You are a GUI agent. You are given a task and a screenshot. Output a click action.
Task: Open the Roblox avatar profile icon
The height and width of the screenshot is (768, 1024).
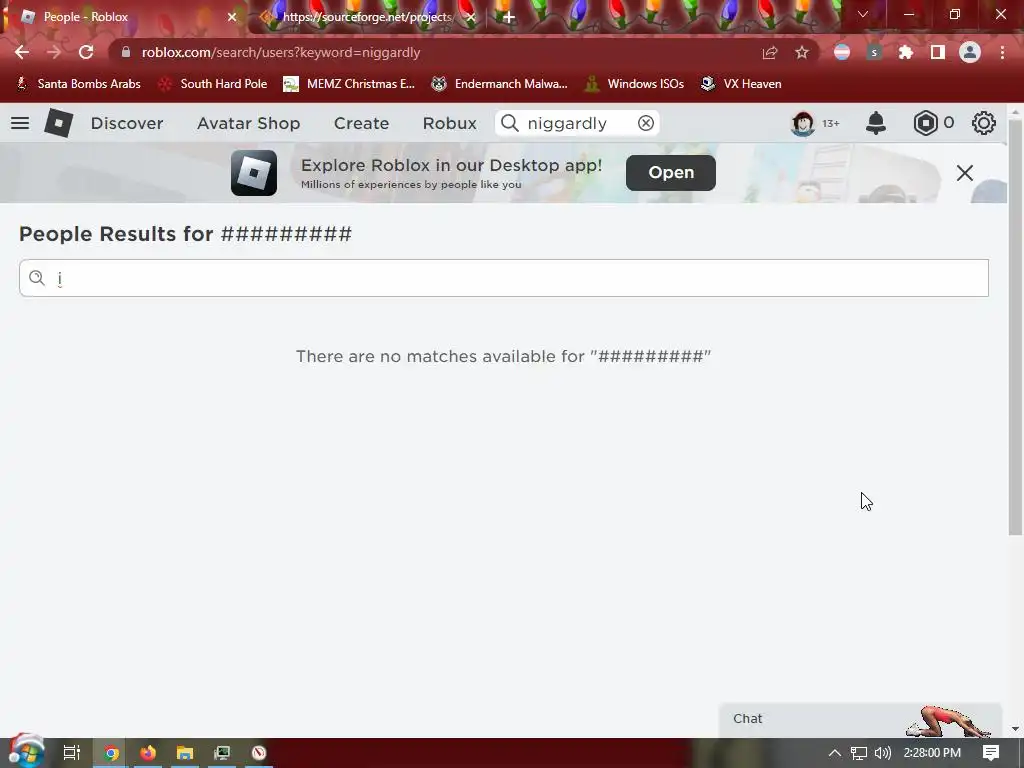(x=803, y=123)
